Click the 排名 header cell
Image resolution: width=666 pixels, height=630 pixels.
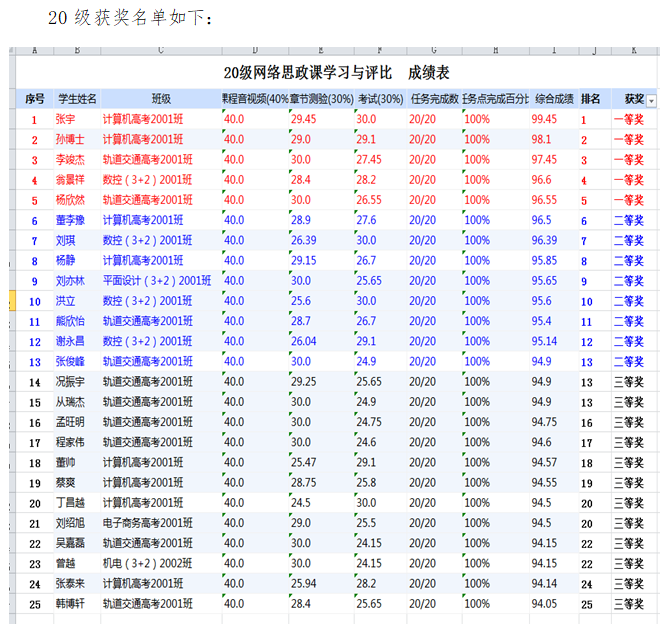click(591, 99)
